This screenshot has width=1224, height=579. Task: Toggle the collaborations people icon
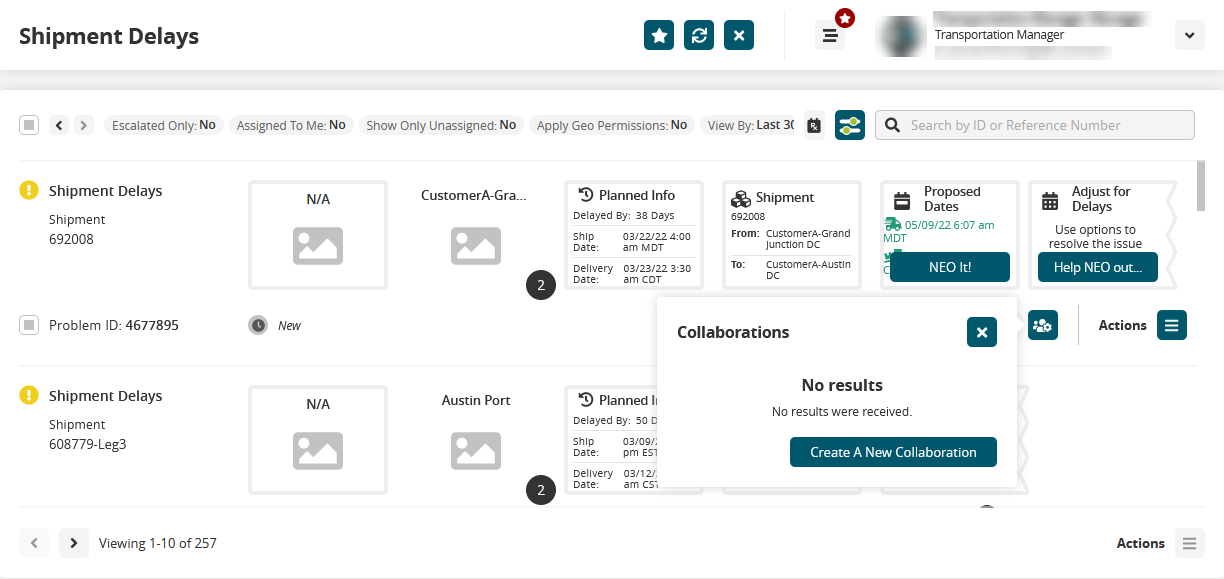[x=1043, y=325]
